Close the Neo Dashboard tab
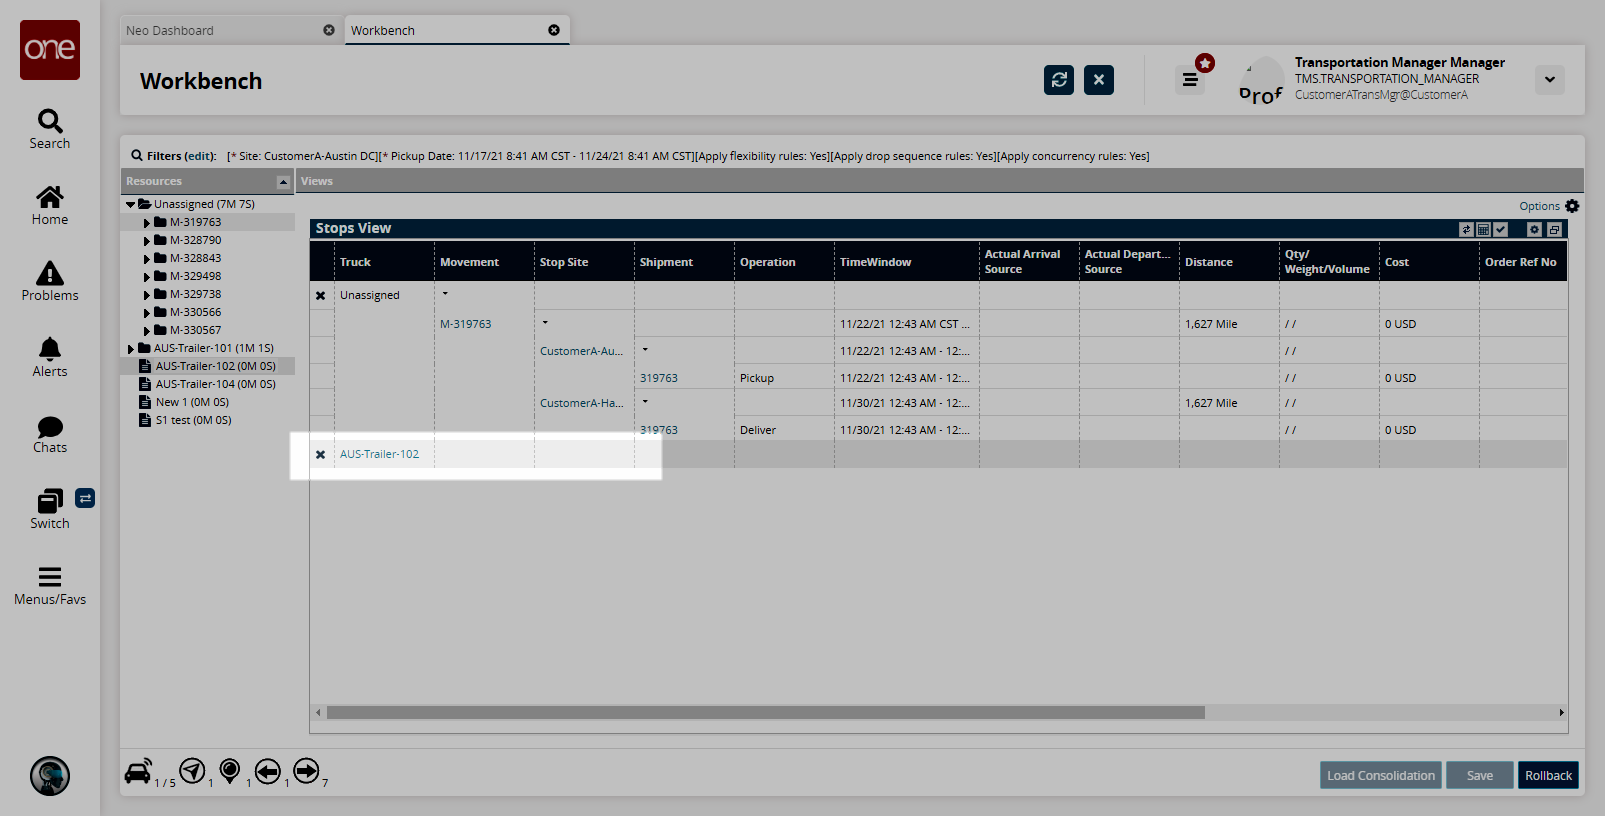The height and width of the screenshot is (816, 1605). click(x=329, y=30)
